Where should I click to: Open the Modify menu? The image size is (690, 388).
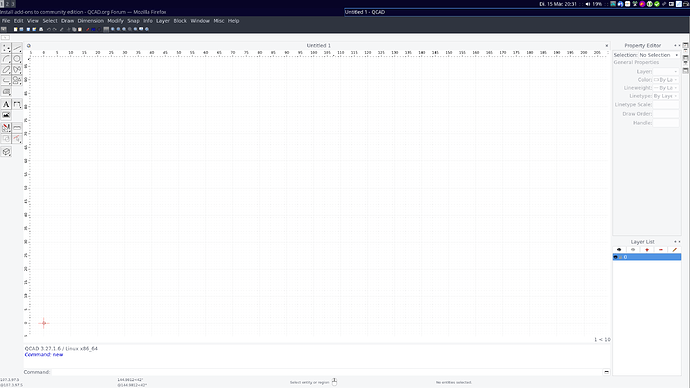click(115, 21)
